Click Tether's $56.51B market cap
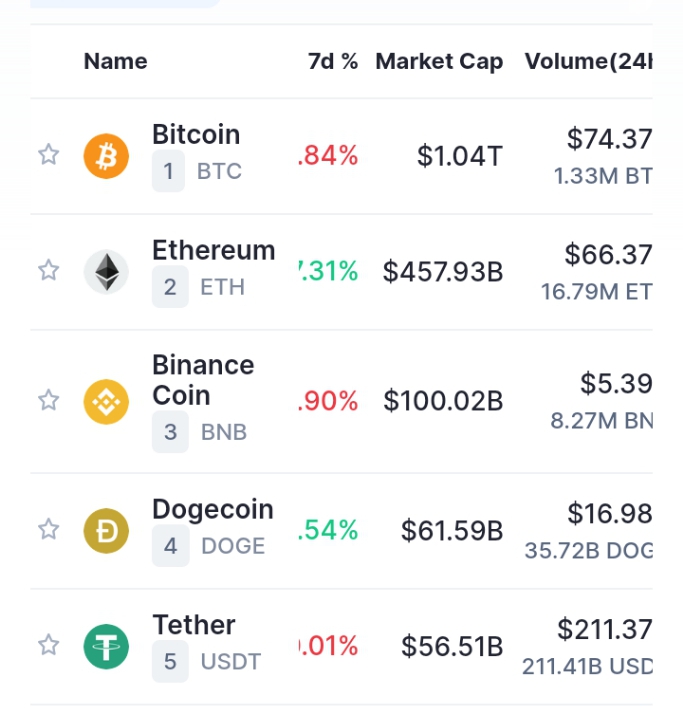This screenshot has width=683, height=710. click(x=452, y=646)
